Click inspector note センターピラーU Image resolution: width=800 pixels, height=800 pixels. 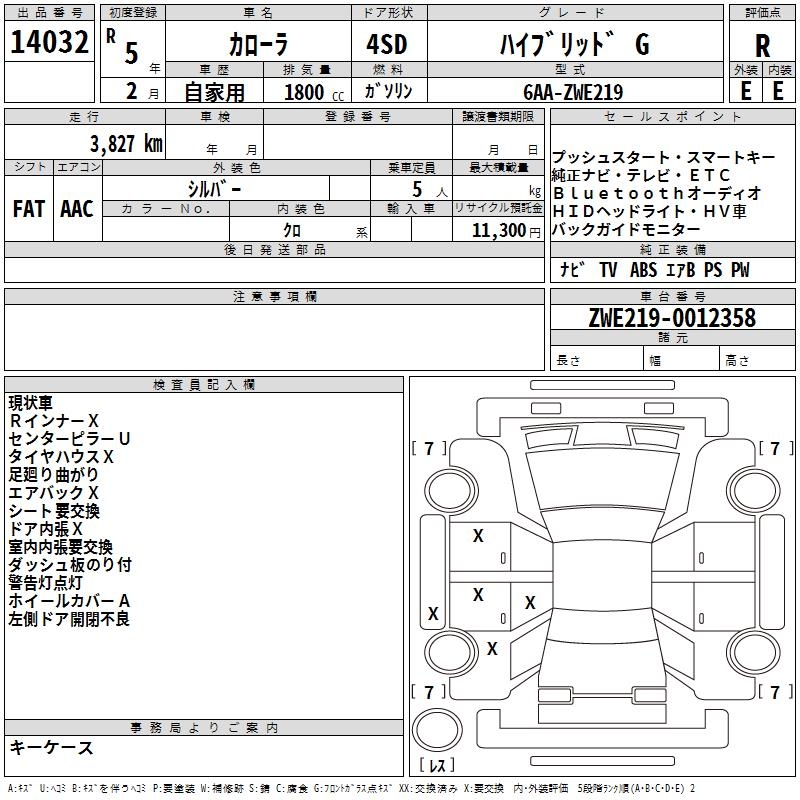pyautogui.click(x=69, y=439)
